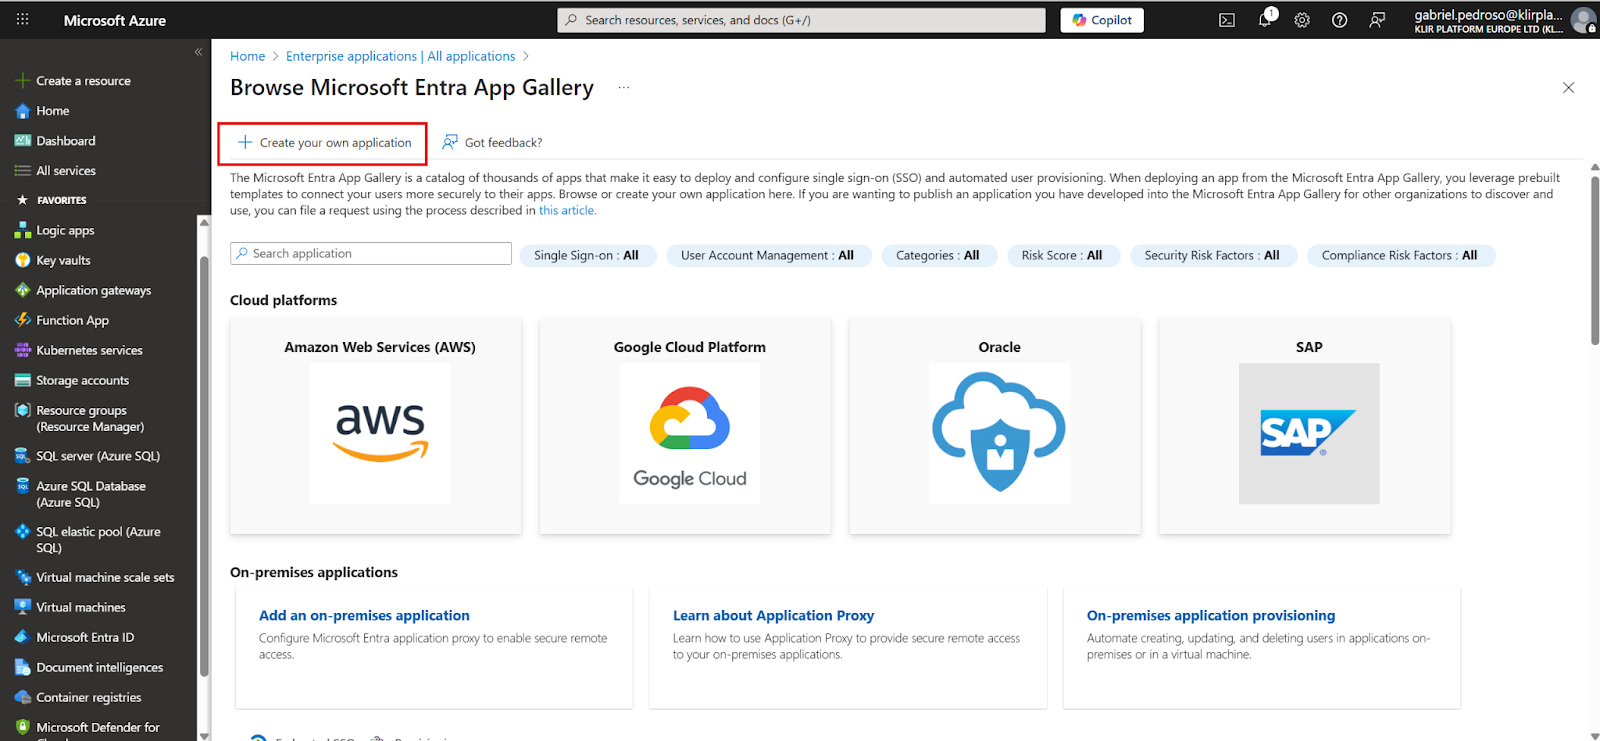Open the All services menu item
The height and width of the screenshot is (741, 1600).
click(x=66, y=171)
